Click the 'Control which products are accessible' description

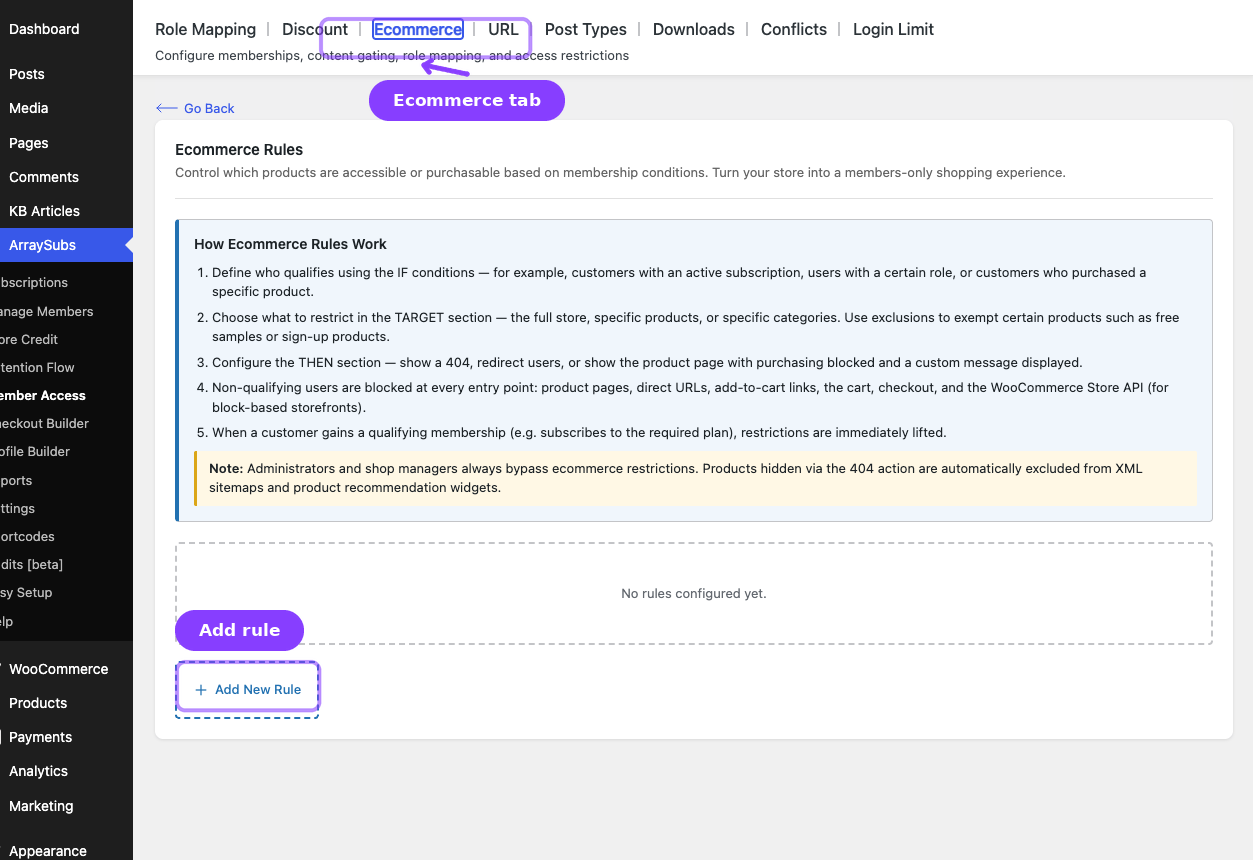(620, 173)
